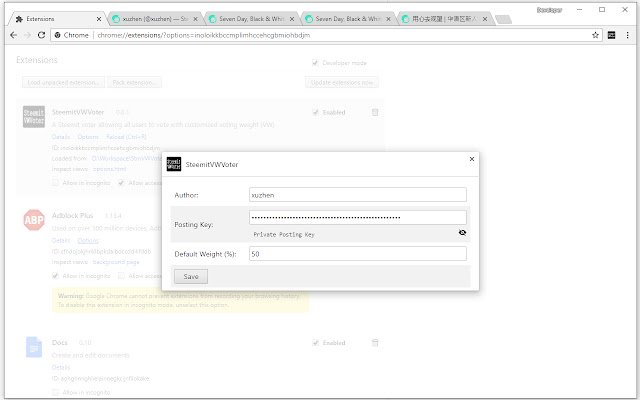Toggle Allow in incognito for SteemitVWVoter
Screen dimensions: 640x400
click(x=56, y=182)
